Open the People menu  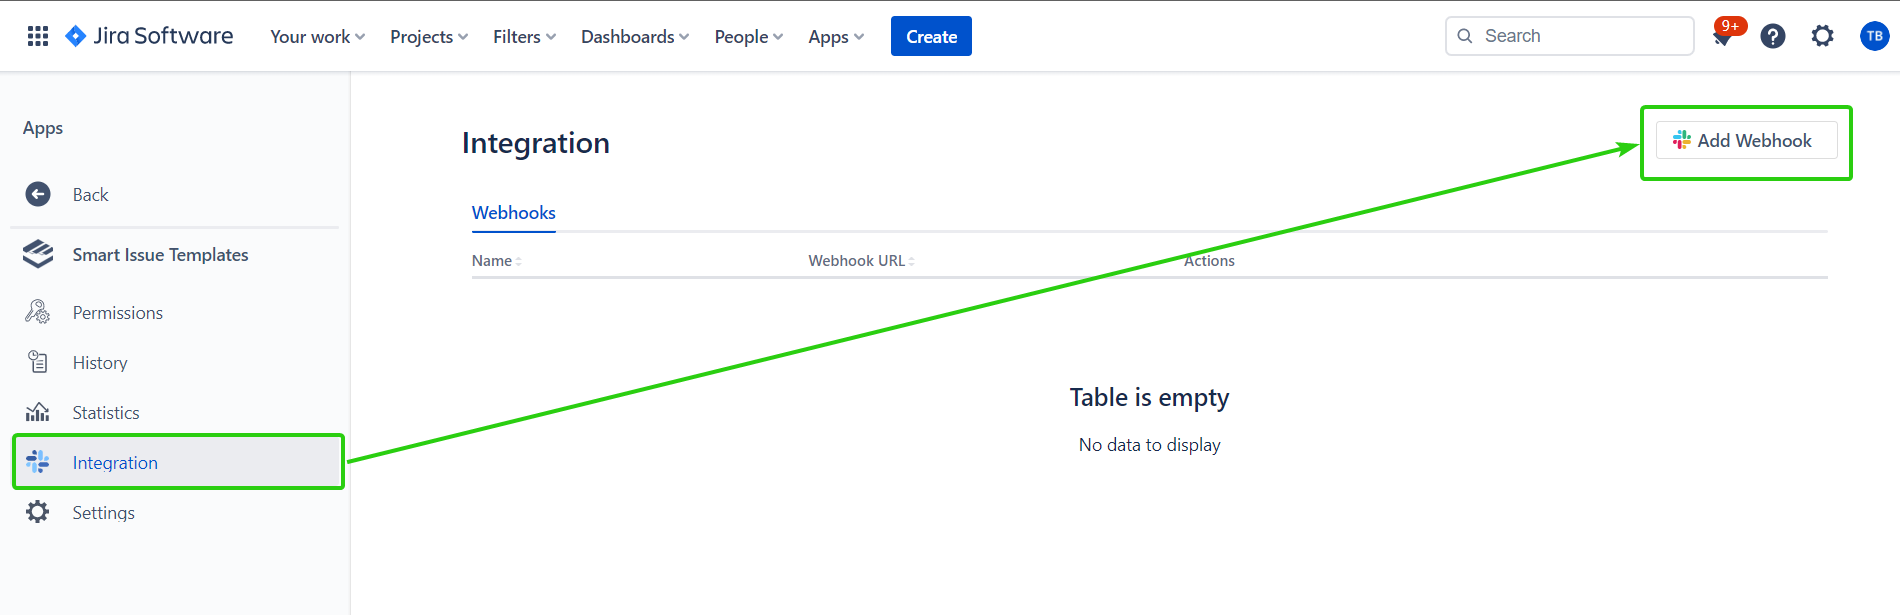(x=748, y=37)
